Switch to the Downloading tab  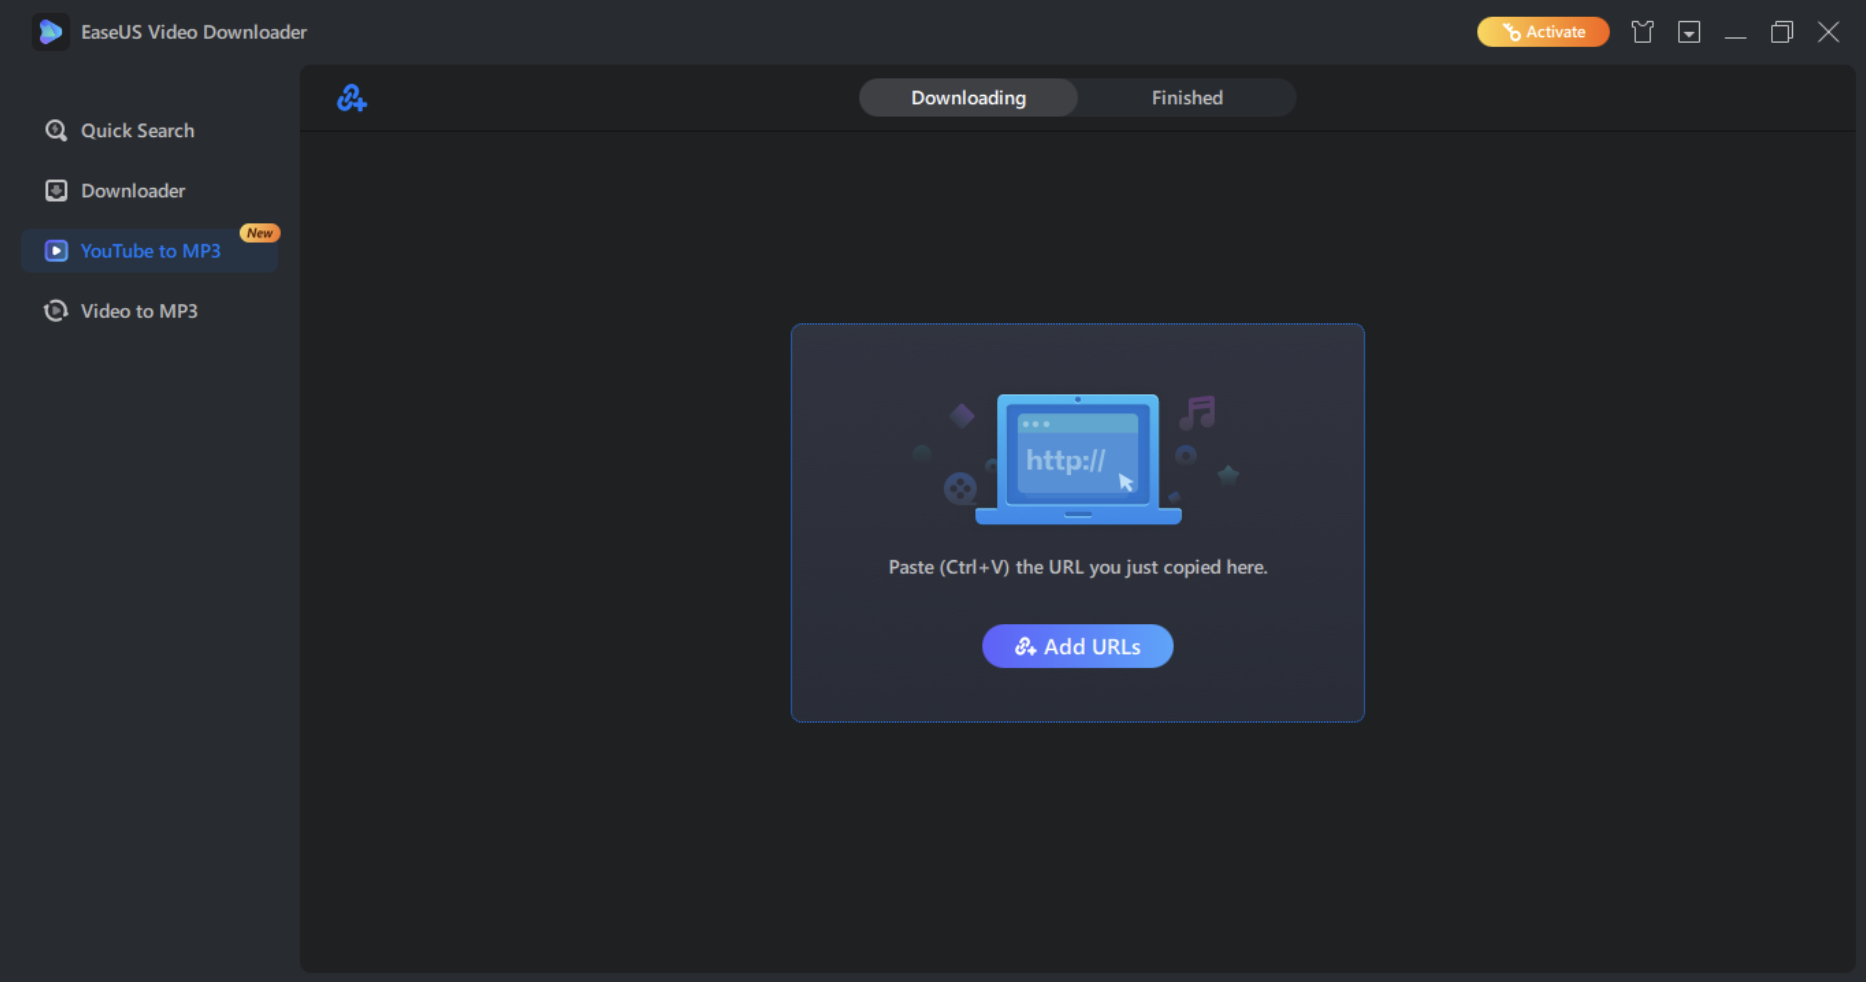968,98
